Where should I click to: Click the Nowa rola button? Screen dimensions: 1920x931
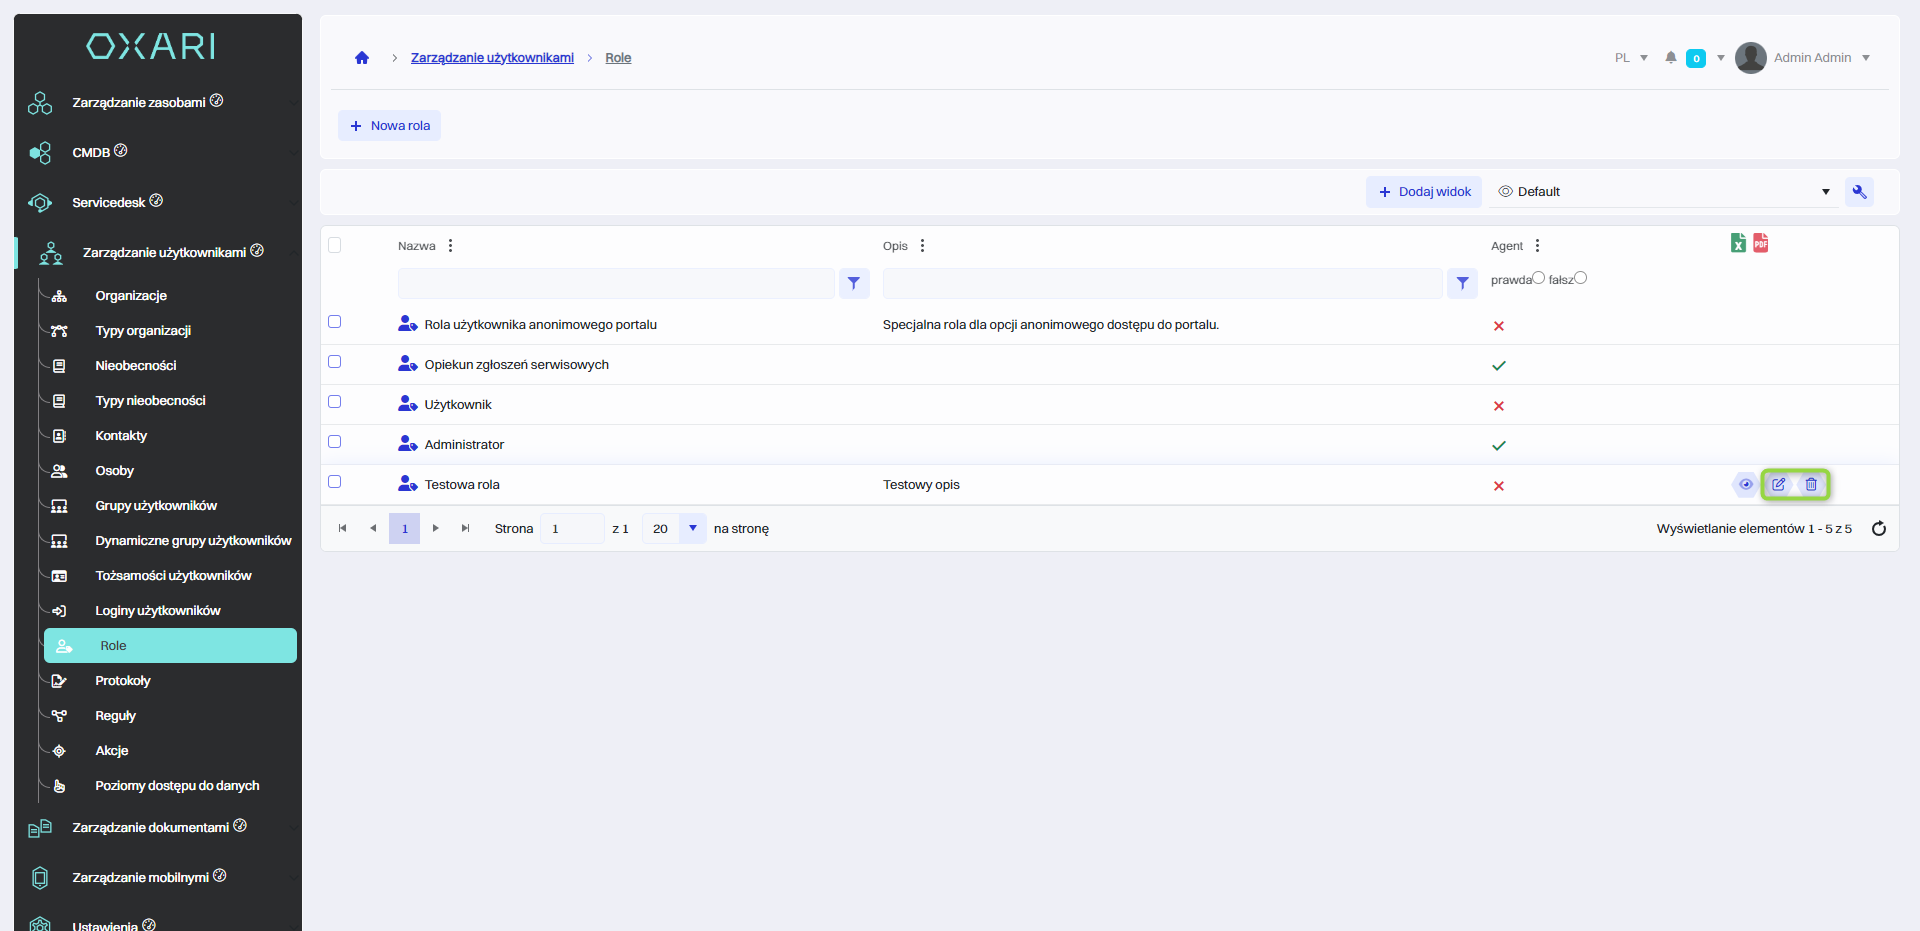(x=389, y=126)
